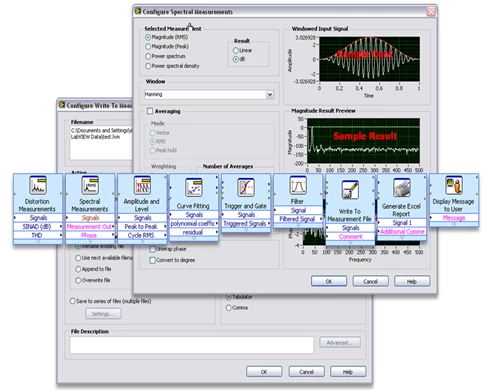The height and width of the screenshot is (392, 491).
Task: Click the Display Message to User icon
Action: pyautogui.click(x=454, y=185)
